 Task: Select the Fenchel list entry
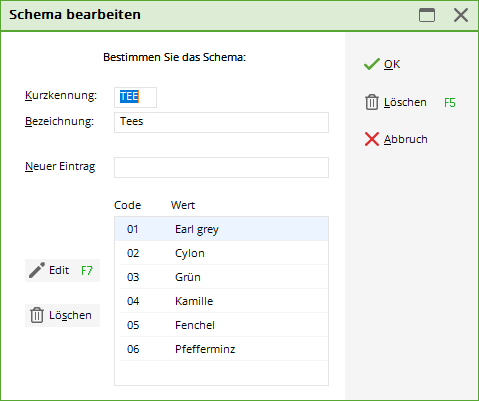pyautogui.click(x=221, y=325)
